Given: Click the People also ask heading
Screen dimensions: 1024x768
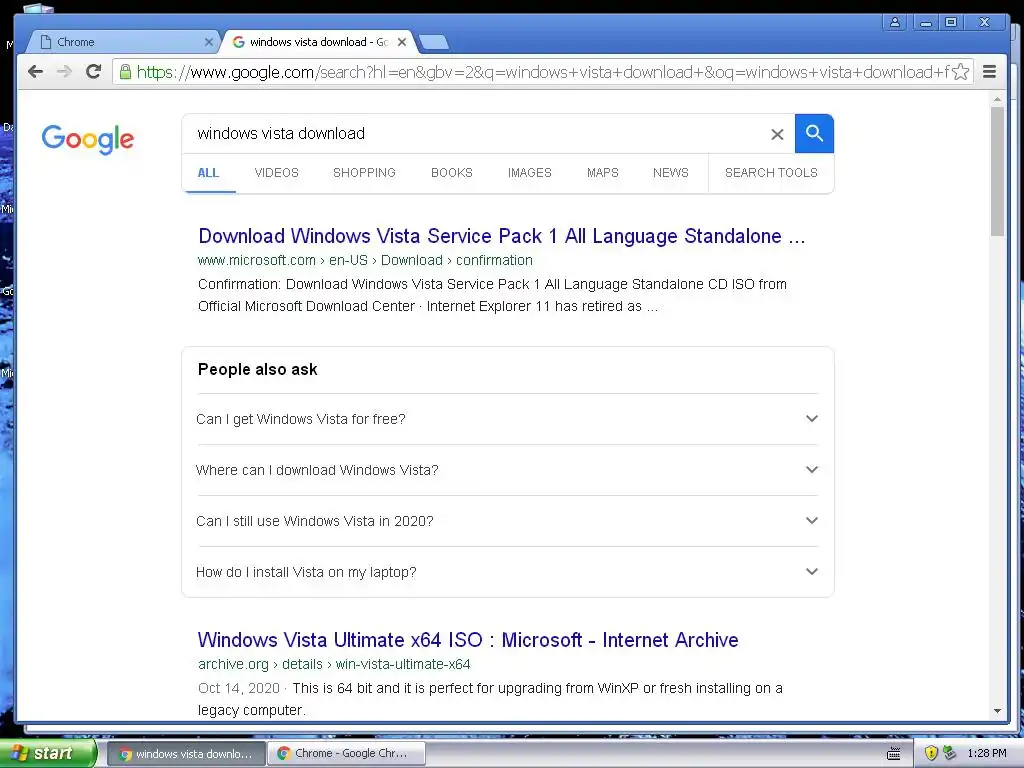Looking at the screenshot, I should (257, 370).
